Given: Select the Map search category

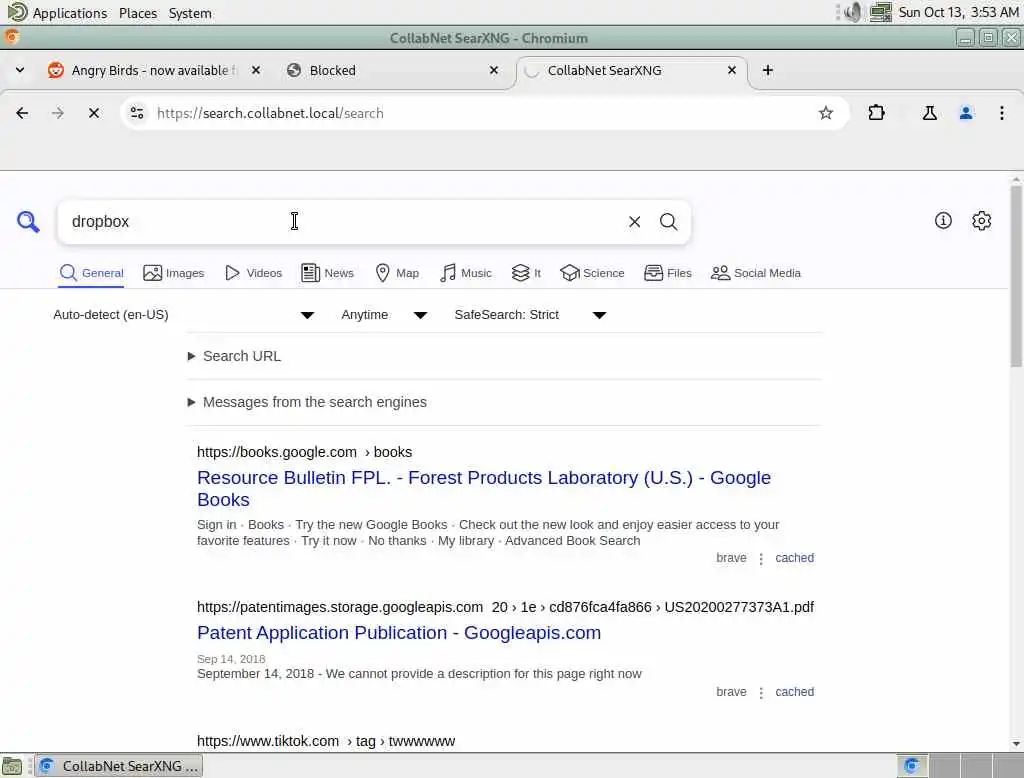Looking at the screenshot, I should [x=397, y=273].
